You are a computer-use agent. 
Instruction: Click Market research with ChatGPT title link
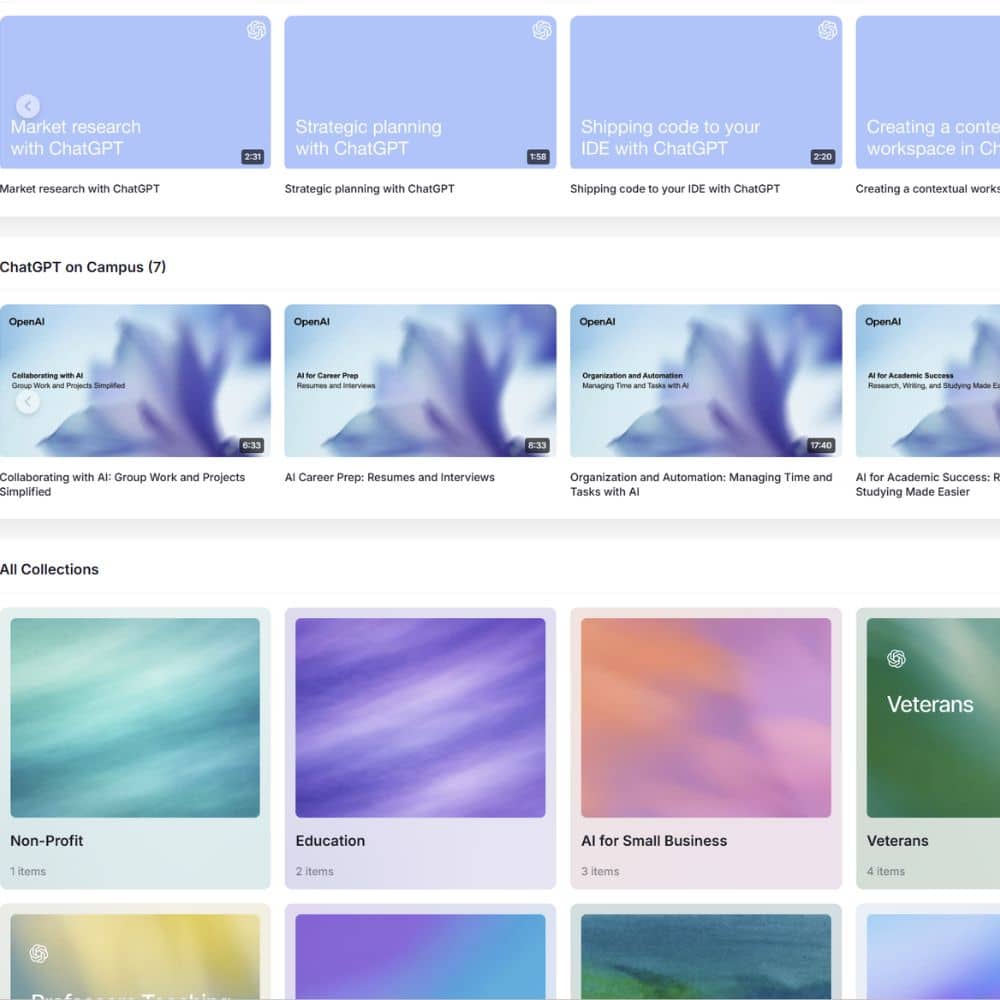coord(80,189)
